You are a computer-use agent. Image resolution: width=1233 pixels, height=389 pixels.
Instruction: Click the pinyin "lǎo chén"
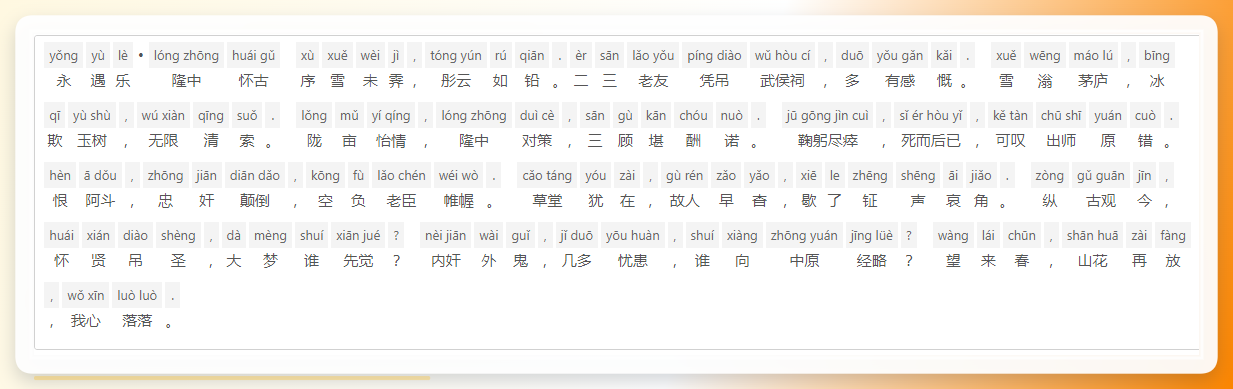[x=402, y=176]
